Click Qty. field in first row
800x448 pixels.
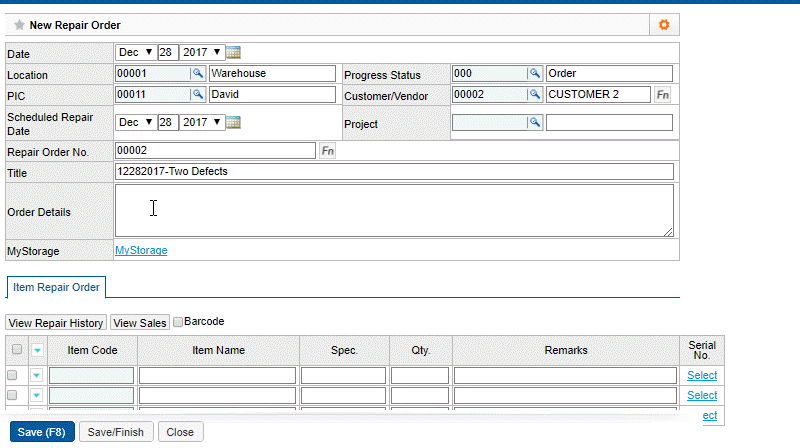click(x=420, y=376)
